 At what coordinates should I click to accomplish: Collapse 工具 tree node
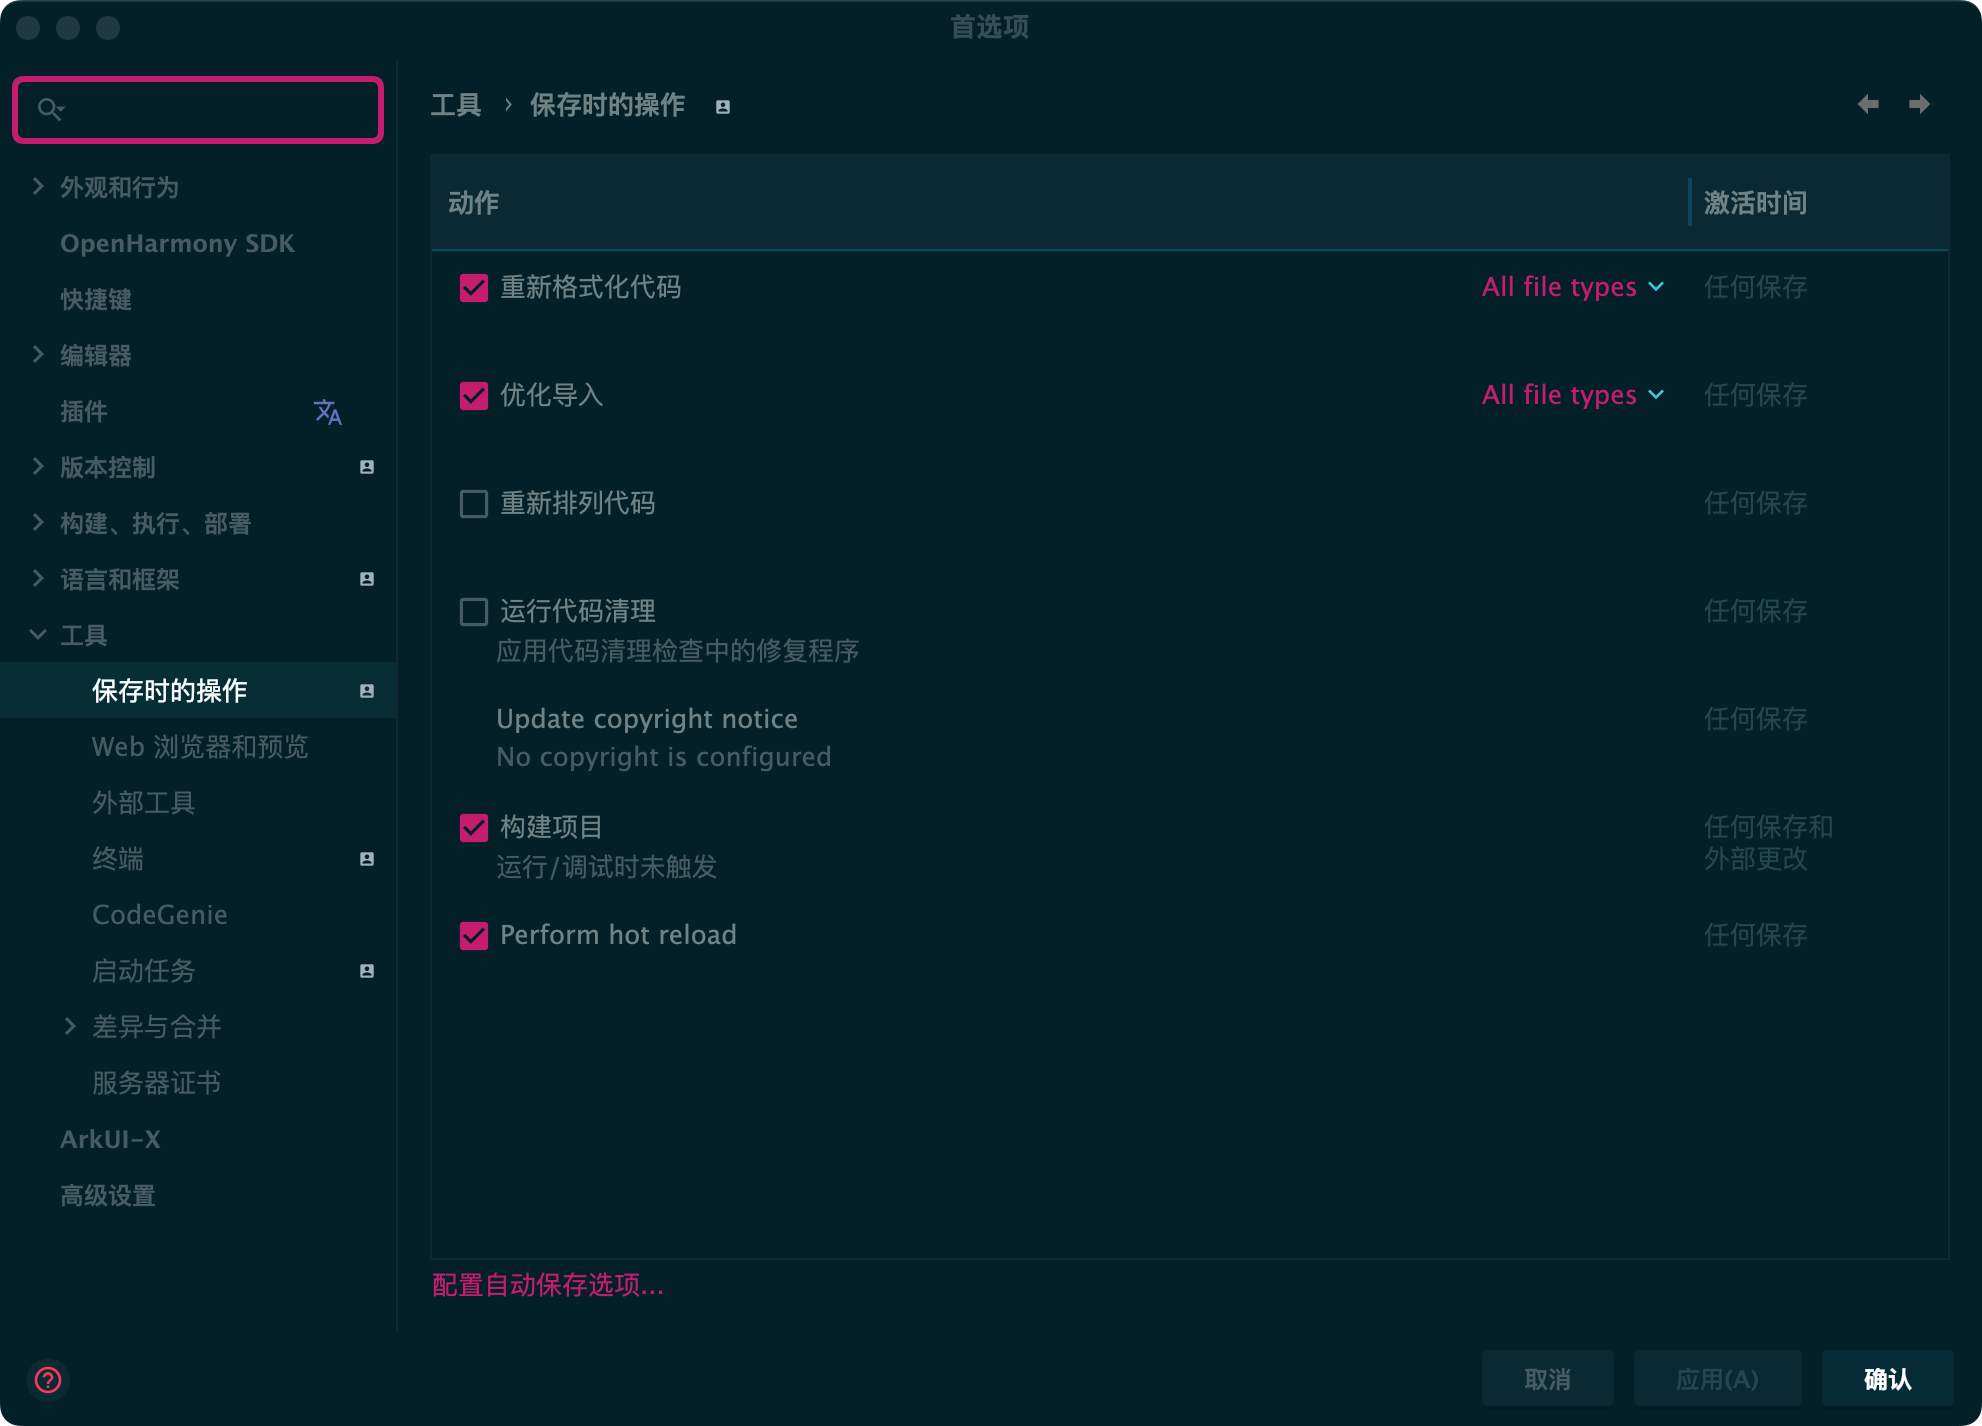38,634
